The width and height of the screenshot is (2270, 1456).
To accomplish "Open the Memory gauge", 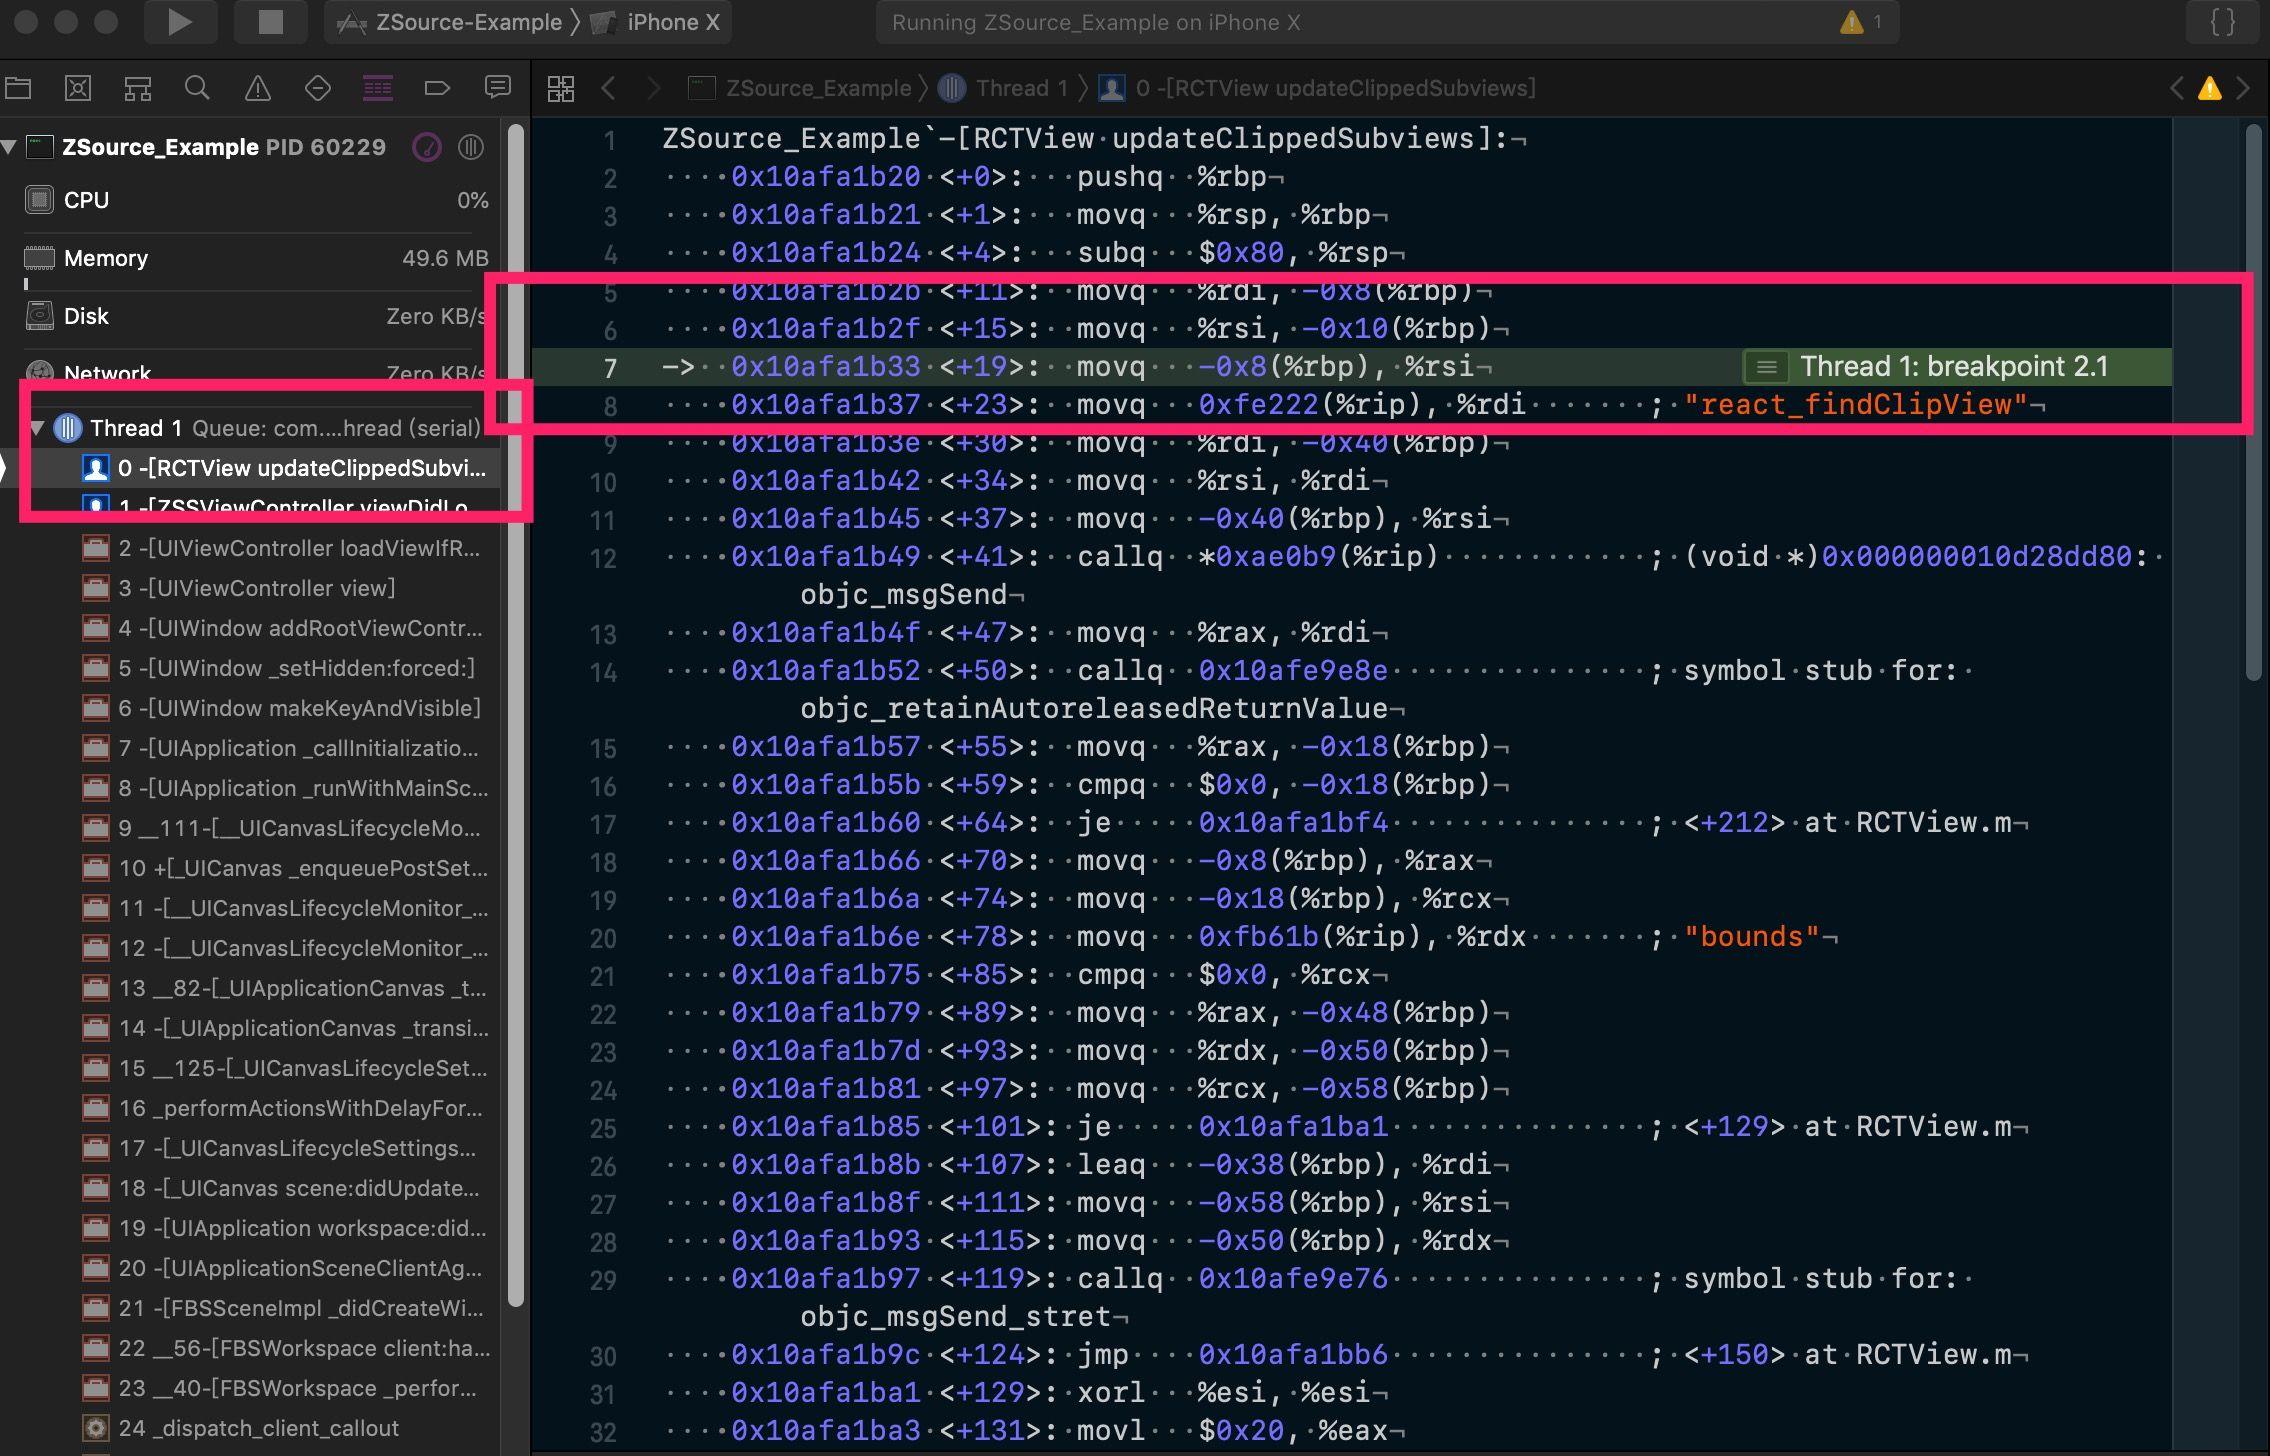I will (256, 258).
